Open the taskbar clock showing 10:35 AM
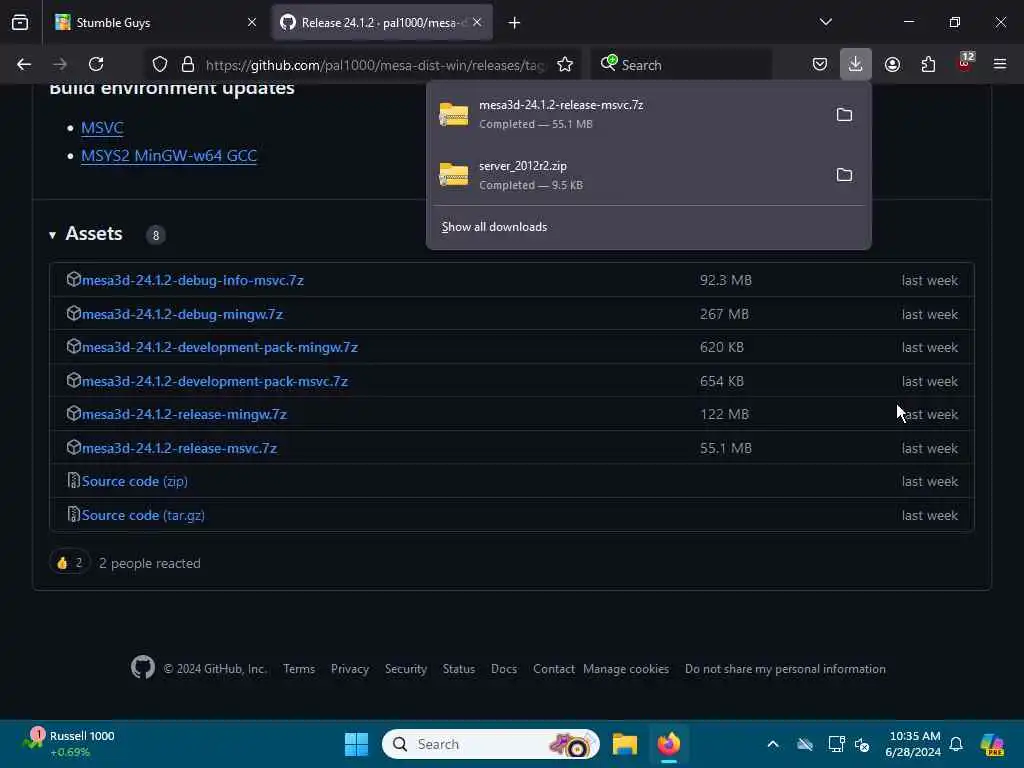 912,744
